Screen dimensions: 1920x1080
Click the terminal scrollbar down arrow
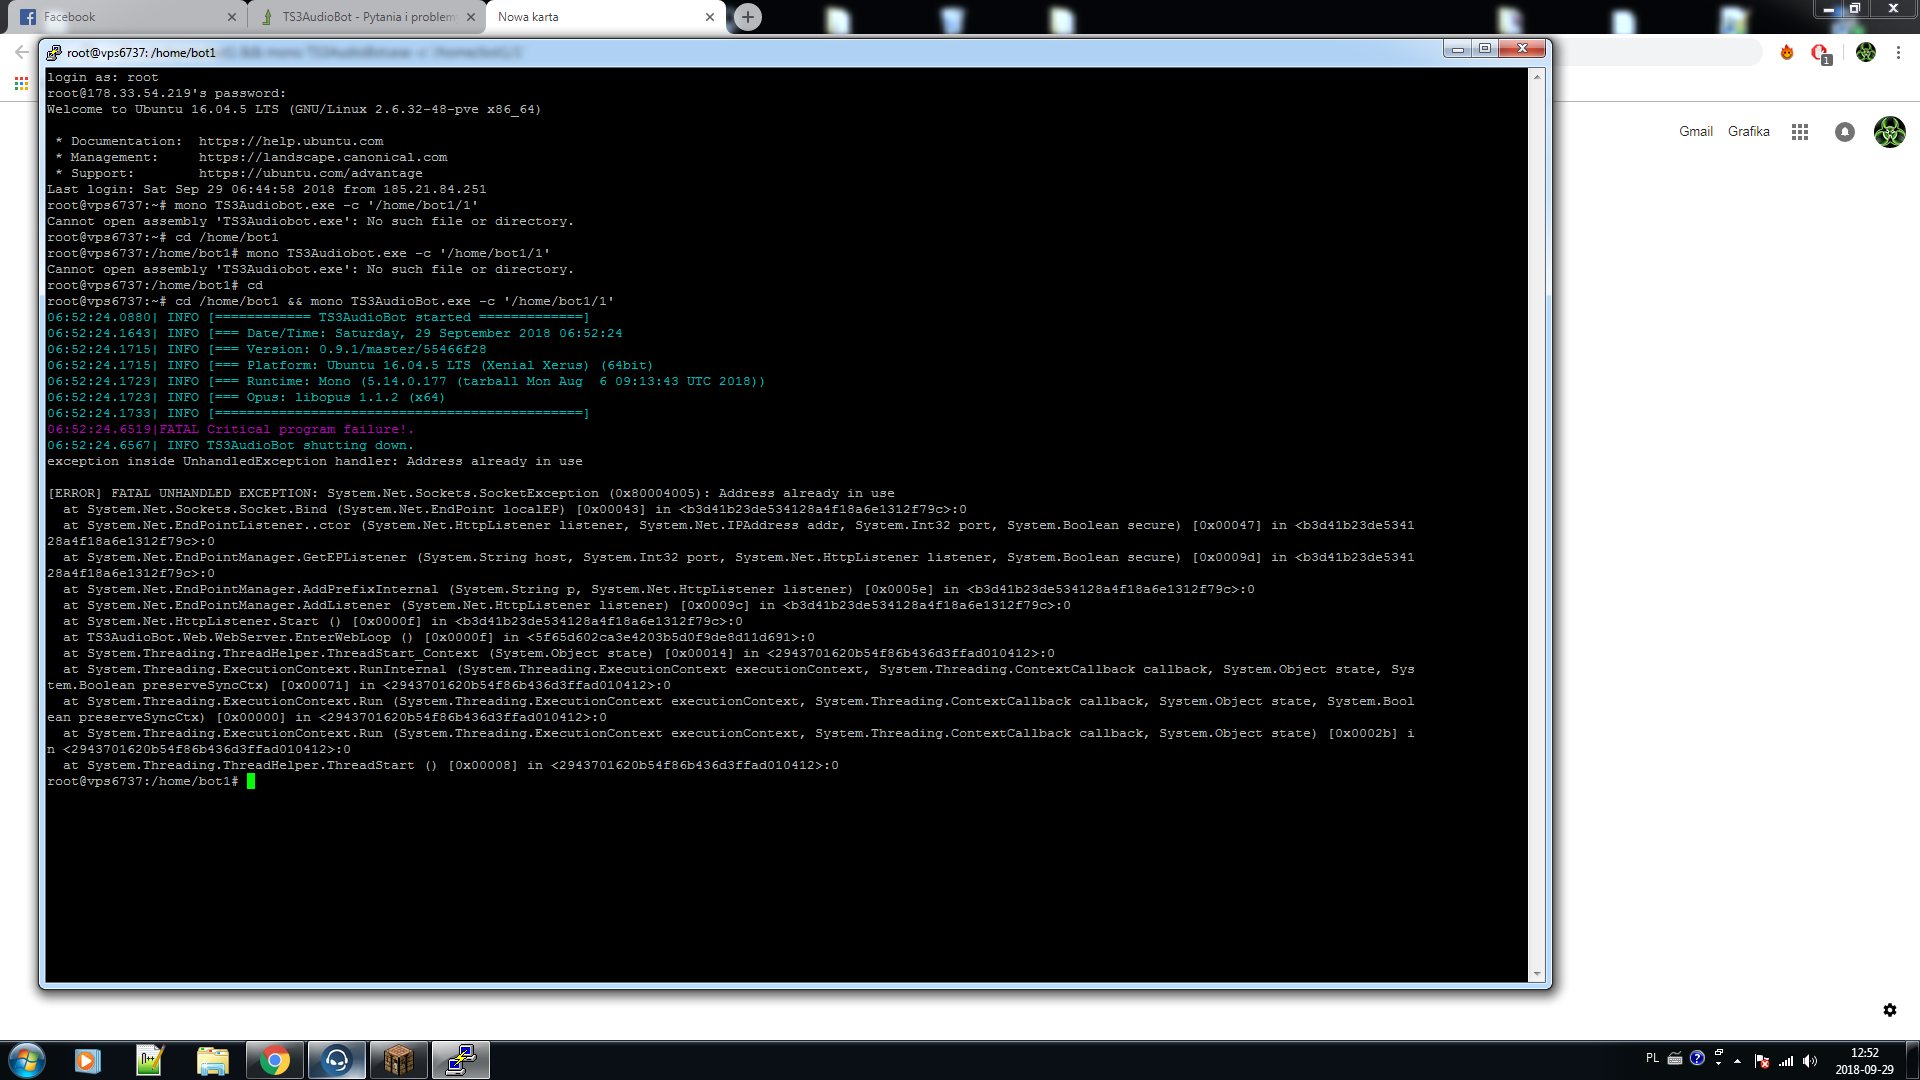tap(1537, 973)
